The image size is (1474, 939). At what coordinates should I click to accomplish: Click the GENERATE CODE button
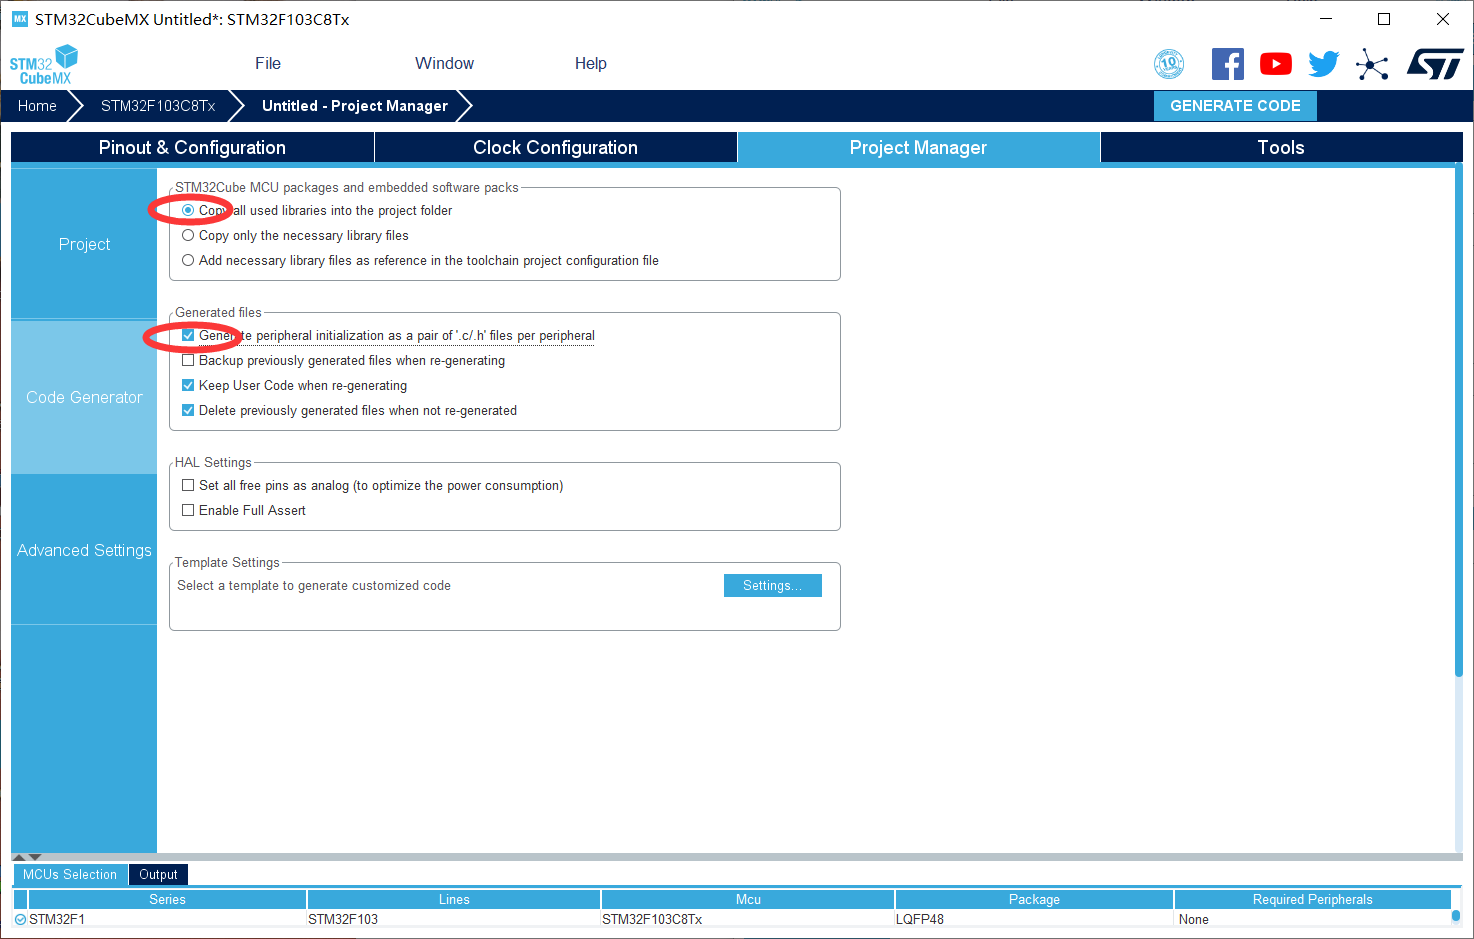point(1235,106)
